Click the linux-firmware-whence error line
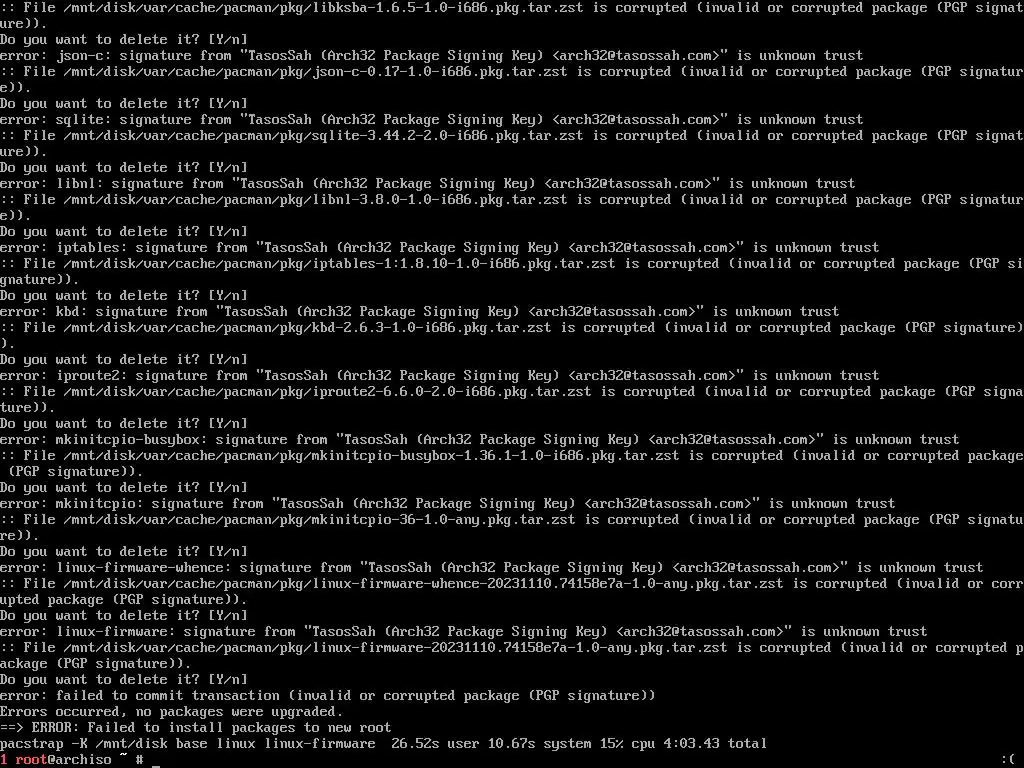This screenshot has height=768, width=1024. click(x=492, y=568)
